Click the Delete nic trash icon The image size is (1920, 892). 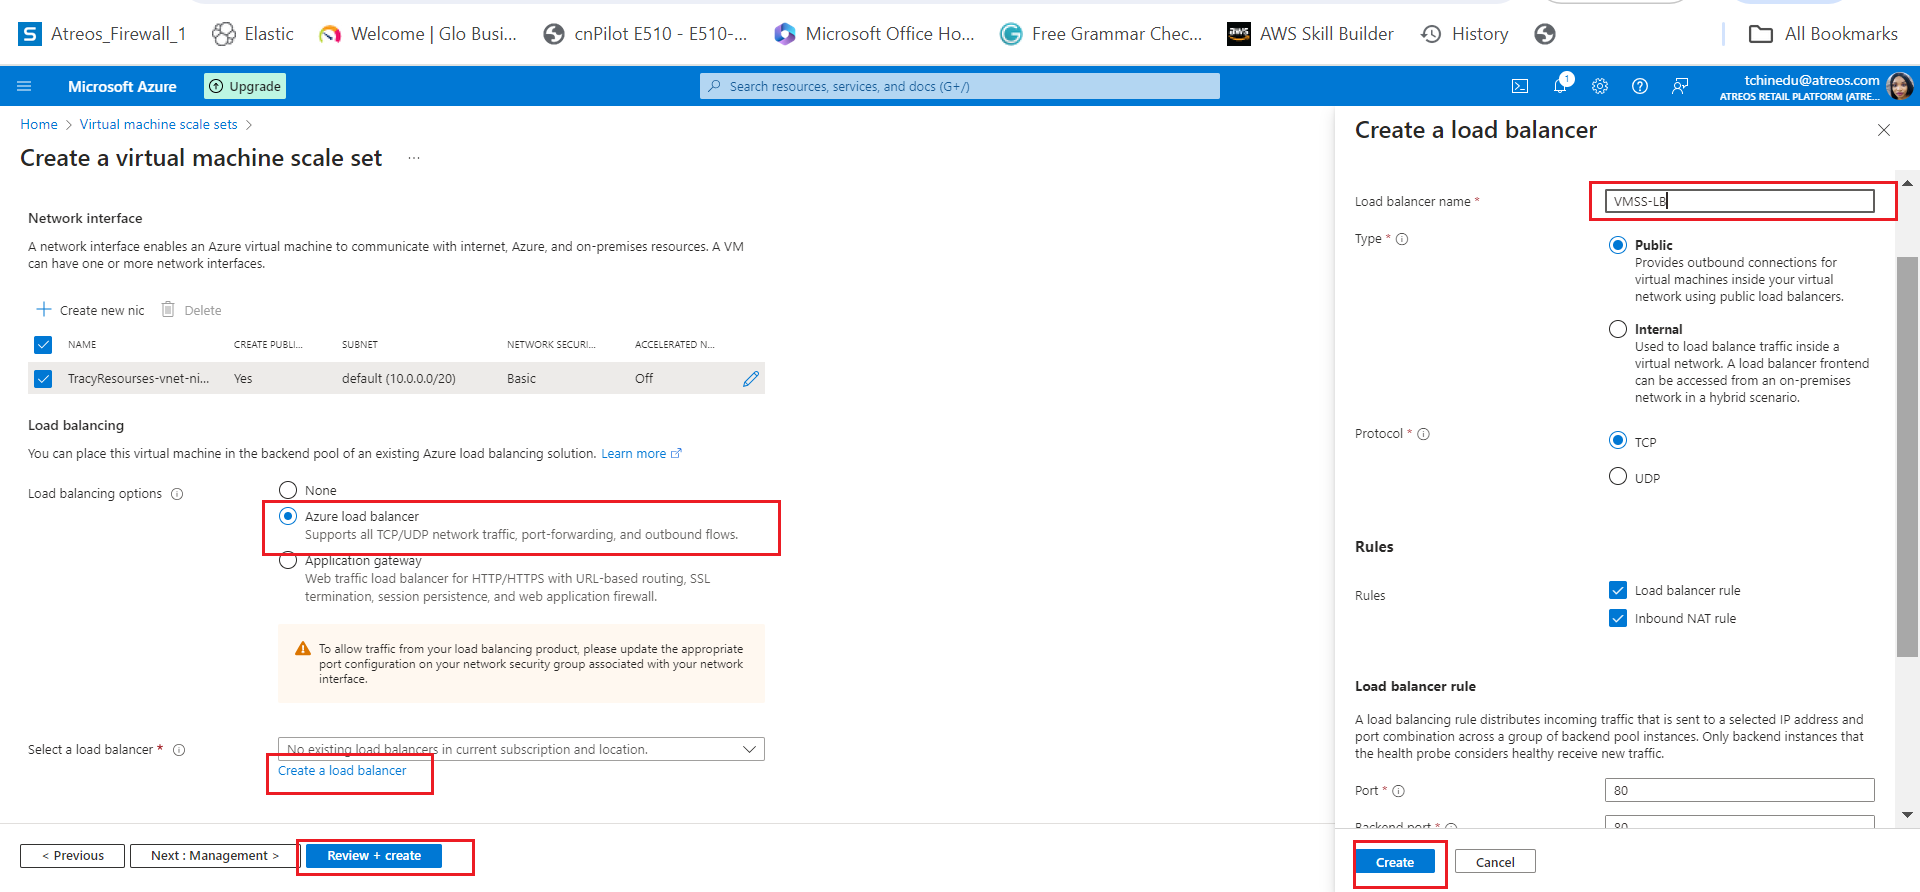click(x=168, y=310)
